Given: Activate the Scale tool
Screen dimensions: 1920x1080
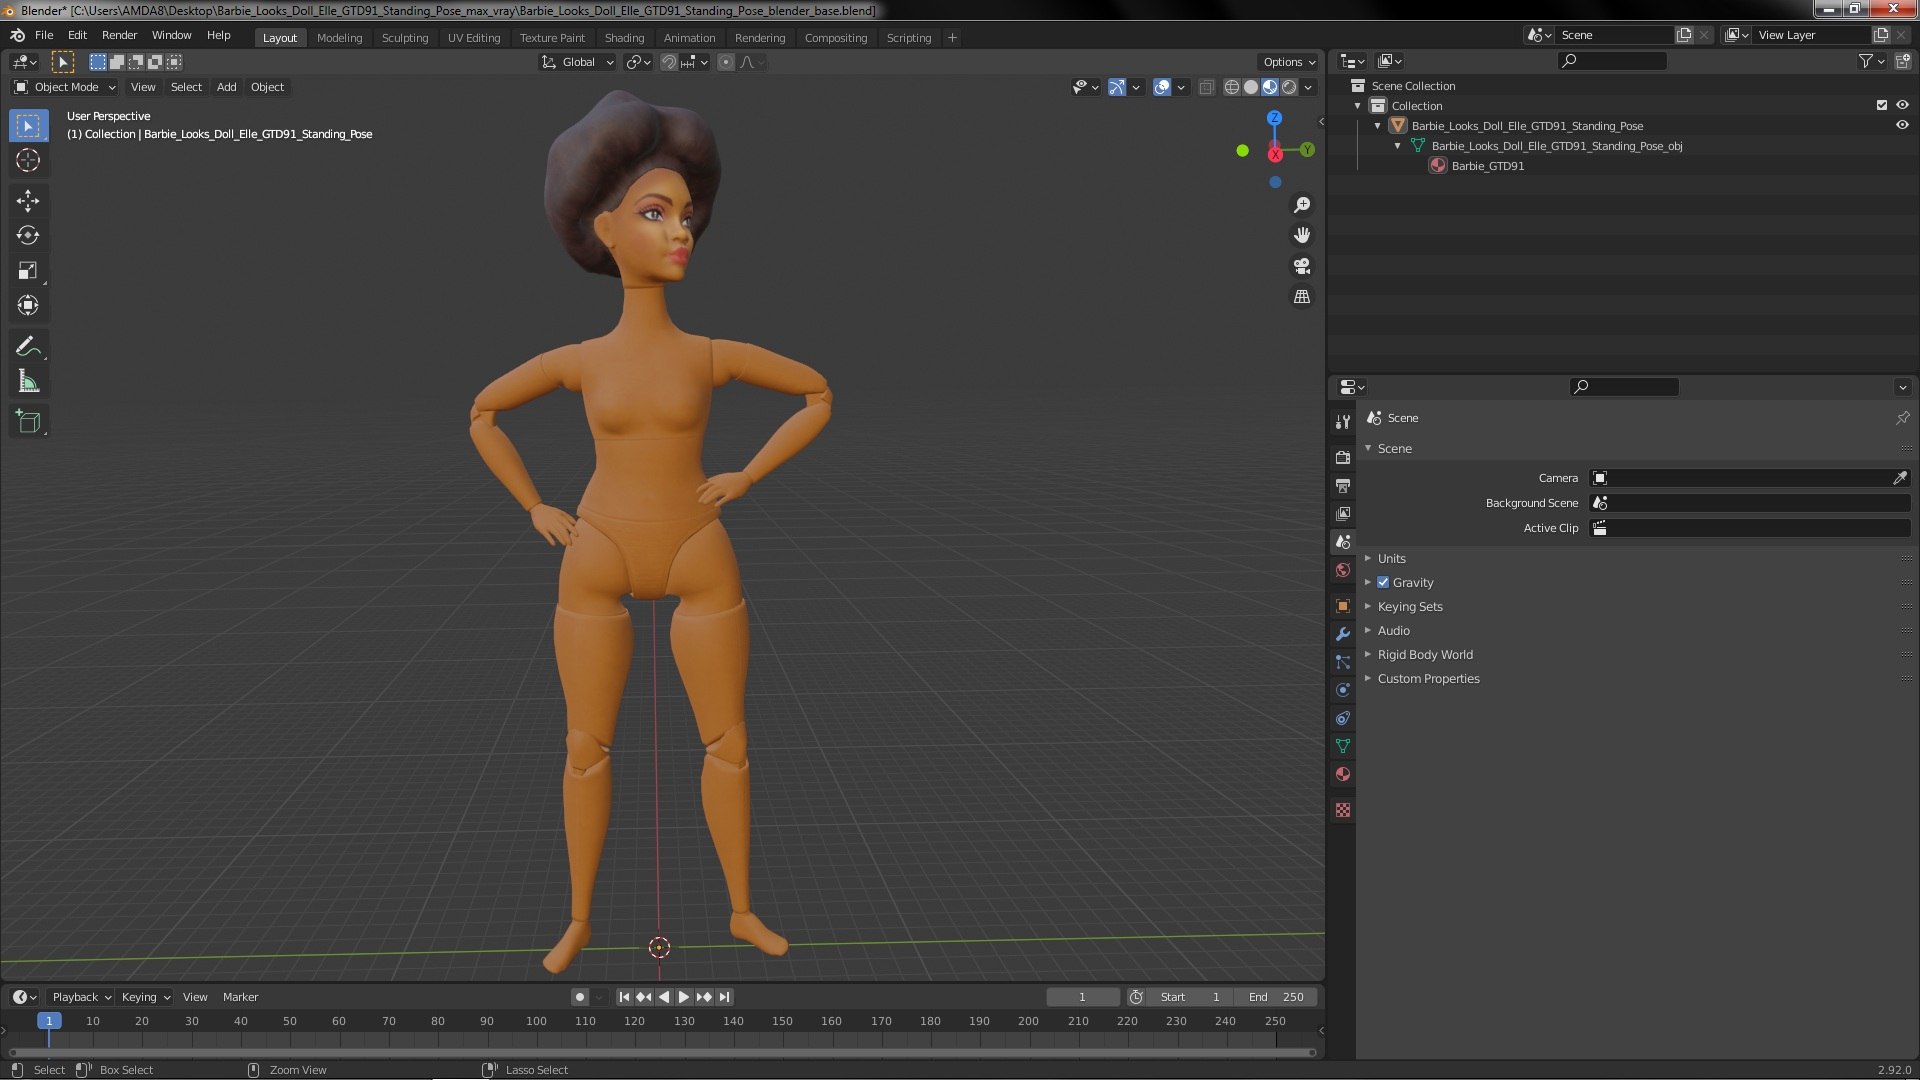Looking at the screenshot, I should point(28,271).
